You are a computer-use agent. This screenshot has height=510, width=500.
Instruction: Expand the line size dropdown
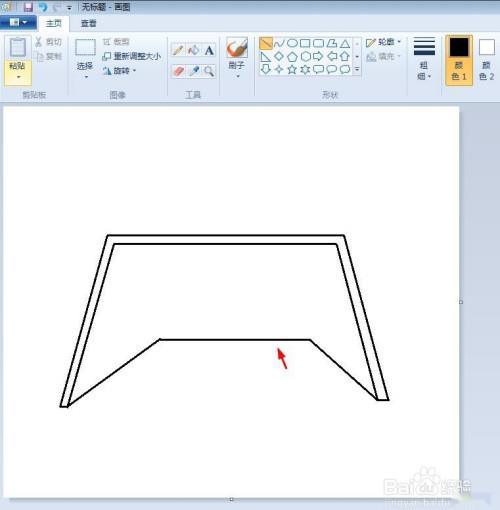tap(424, 60)
